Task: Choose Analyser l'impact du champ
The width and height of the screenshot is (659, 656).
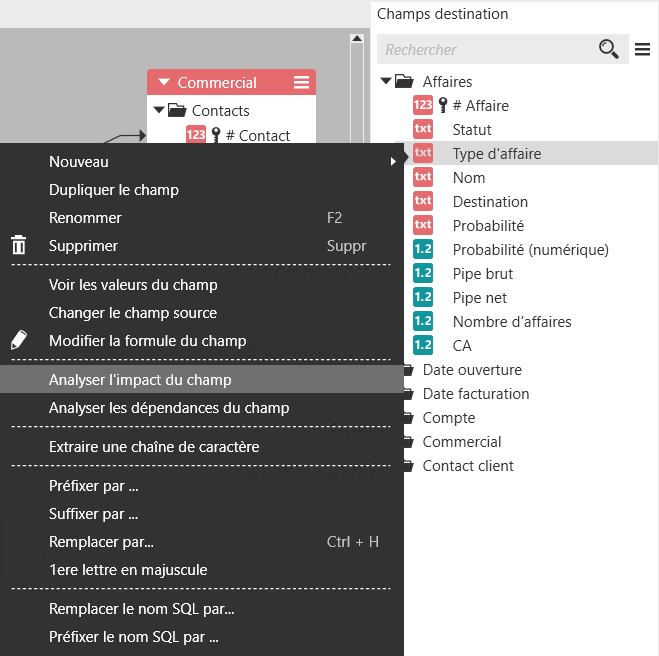Action: (140, 380)
